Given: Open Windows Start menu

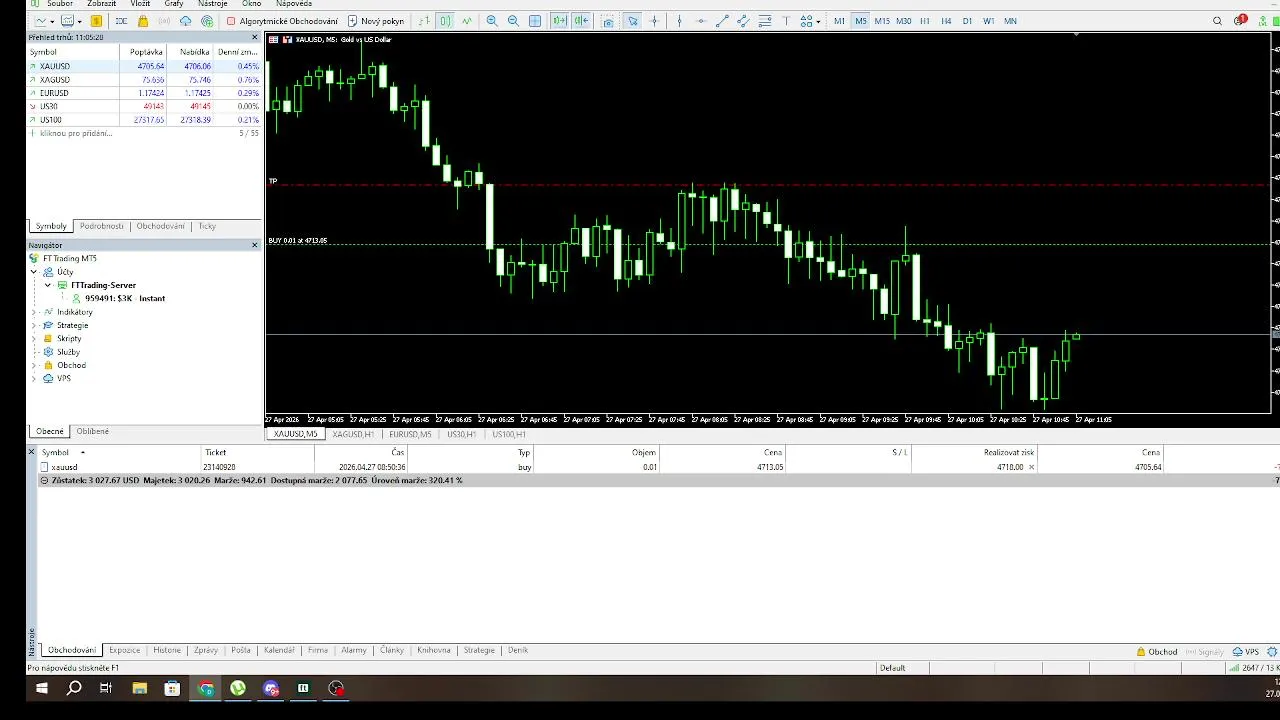Looking at the screenshot, I should click(42, 688).
